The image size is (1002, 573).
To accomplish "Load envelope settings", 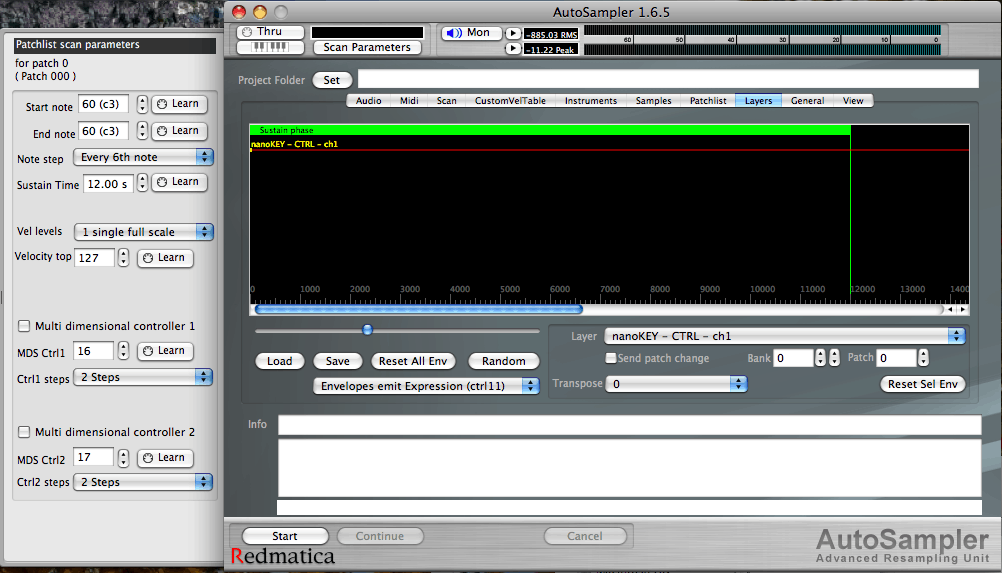I will tap(279, 362).
